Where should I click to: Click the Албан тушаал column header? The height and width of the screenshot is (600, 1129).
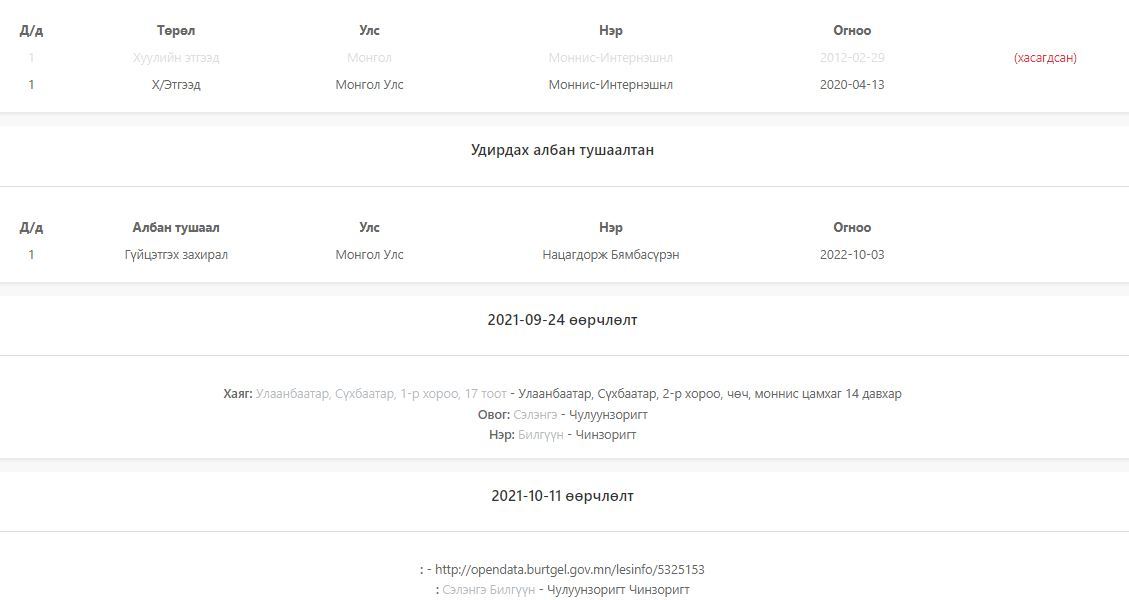point(176,227)
